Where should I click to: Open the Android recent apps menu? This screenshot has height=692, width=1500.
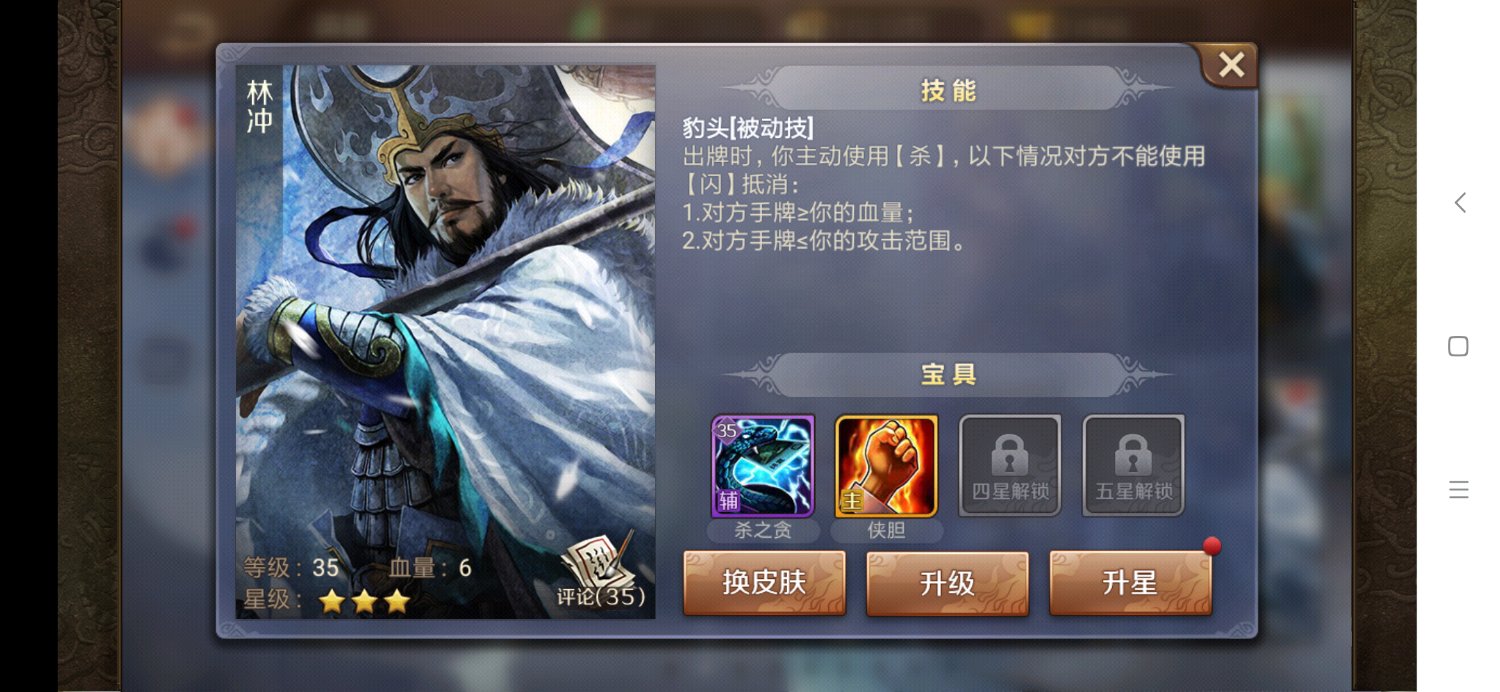(x=1458, y=489)
